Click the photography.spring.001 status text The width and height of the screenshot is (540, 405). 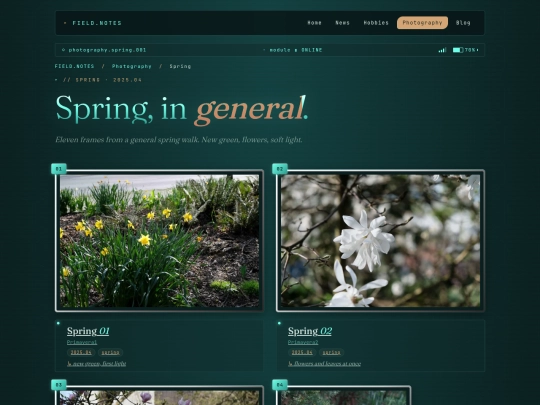(104, 50)
